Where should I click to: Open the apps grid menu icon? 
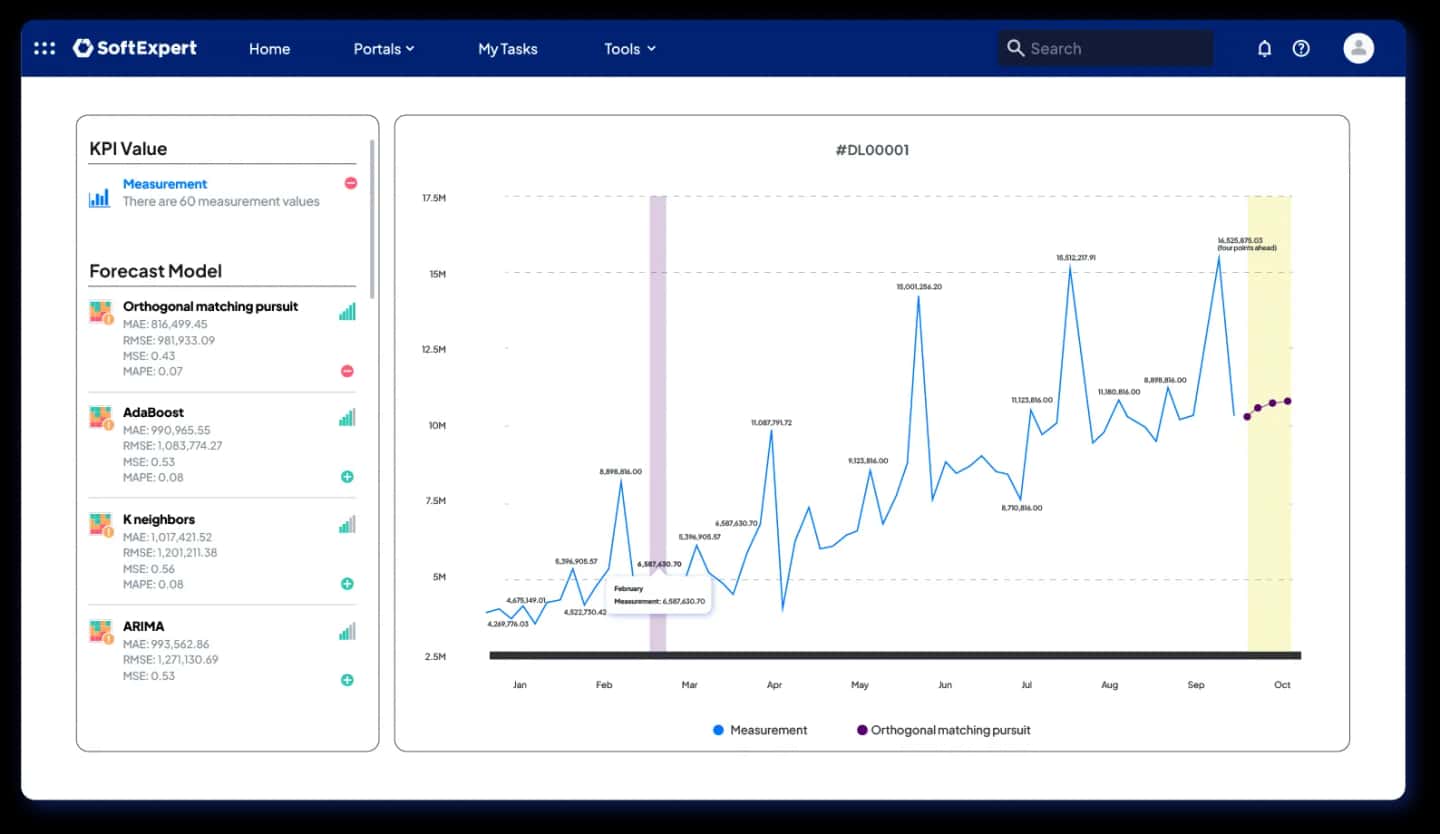click(x=45, y=48)
